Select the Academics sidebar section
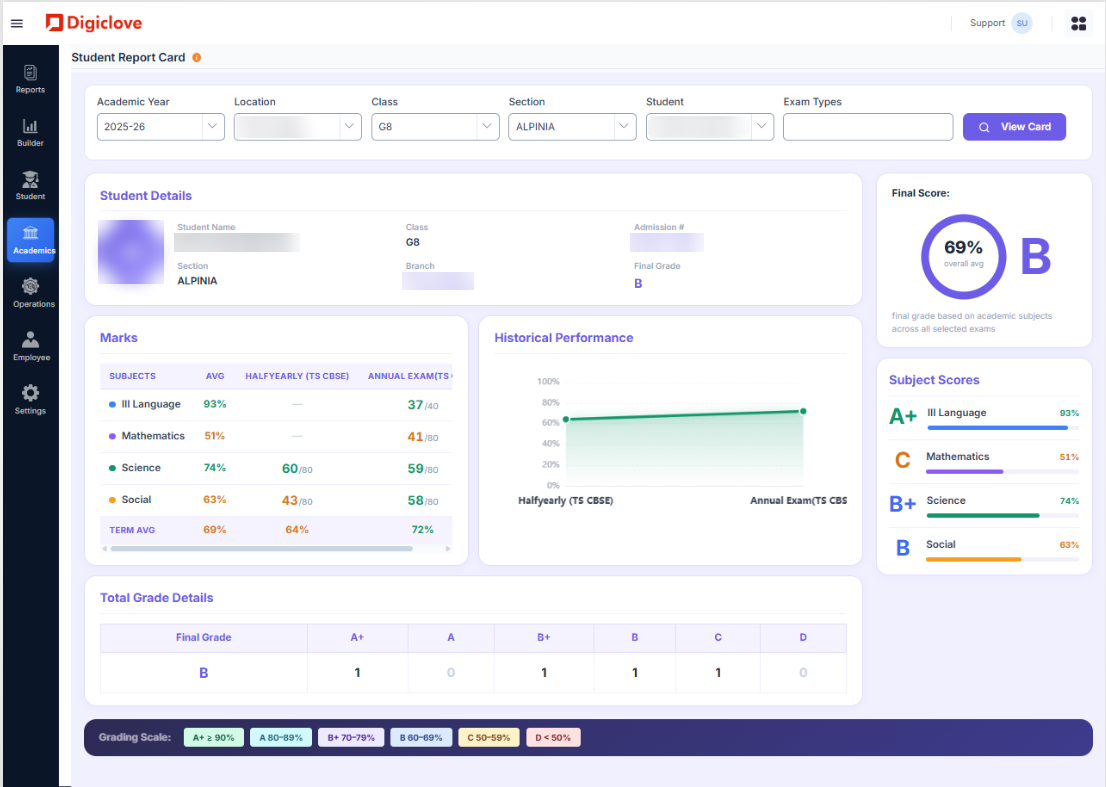The image size is (1106, 787). (x=30, y=240)
